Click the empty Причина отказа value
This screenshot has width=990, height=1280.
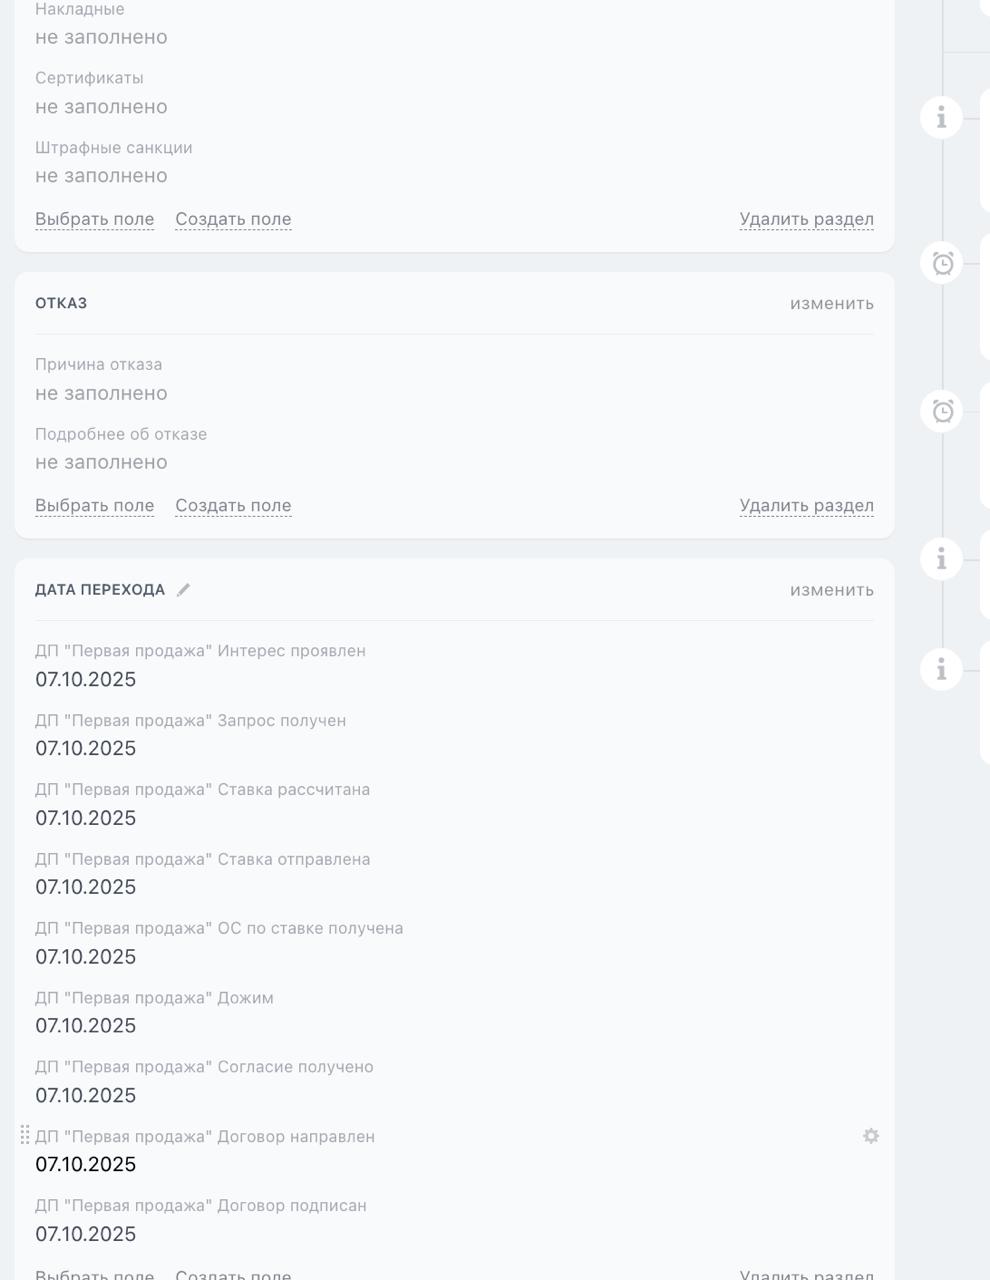pyautogui.click(x=101, y=393)
